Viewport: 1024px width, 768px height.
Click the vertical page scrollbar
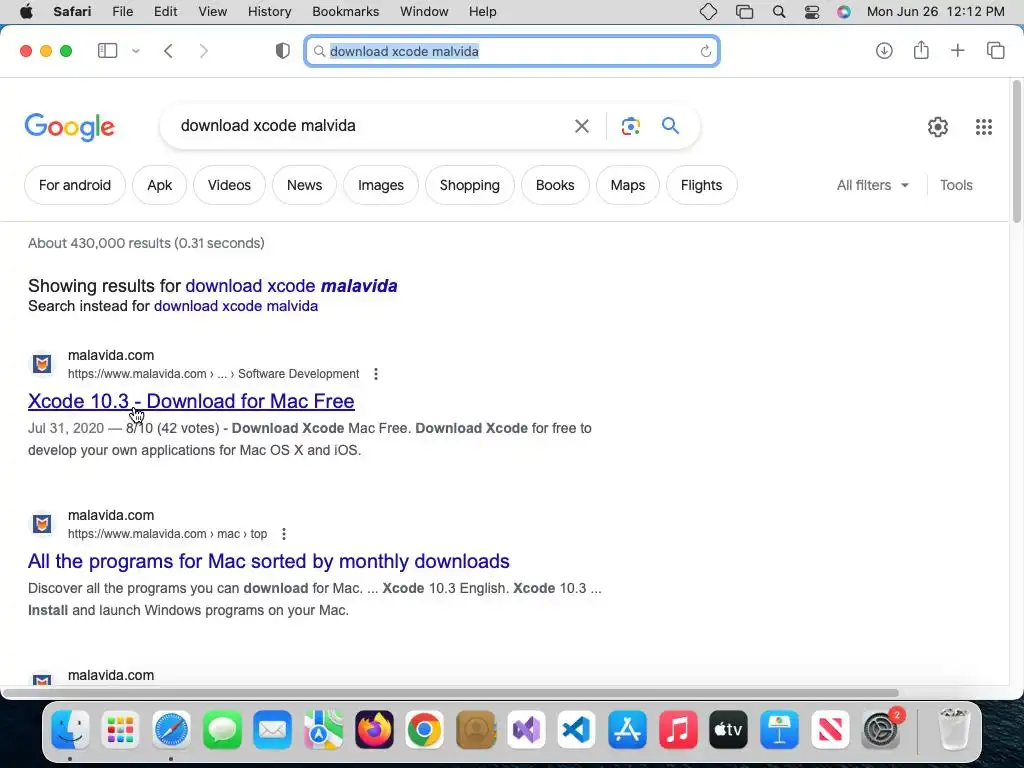coord(1017,152)
